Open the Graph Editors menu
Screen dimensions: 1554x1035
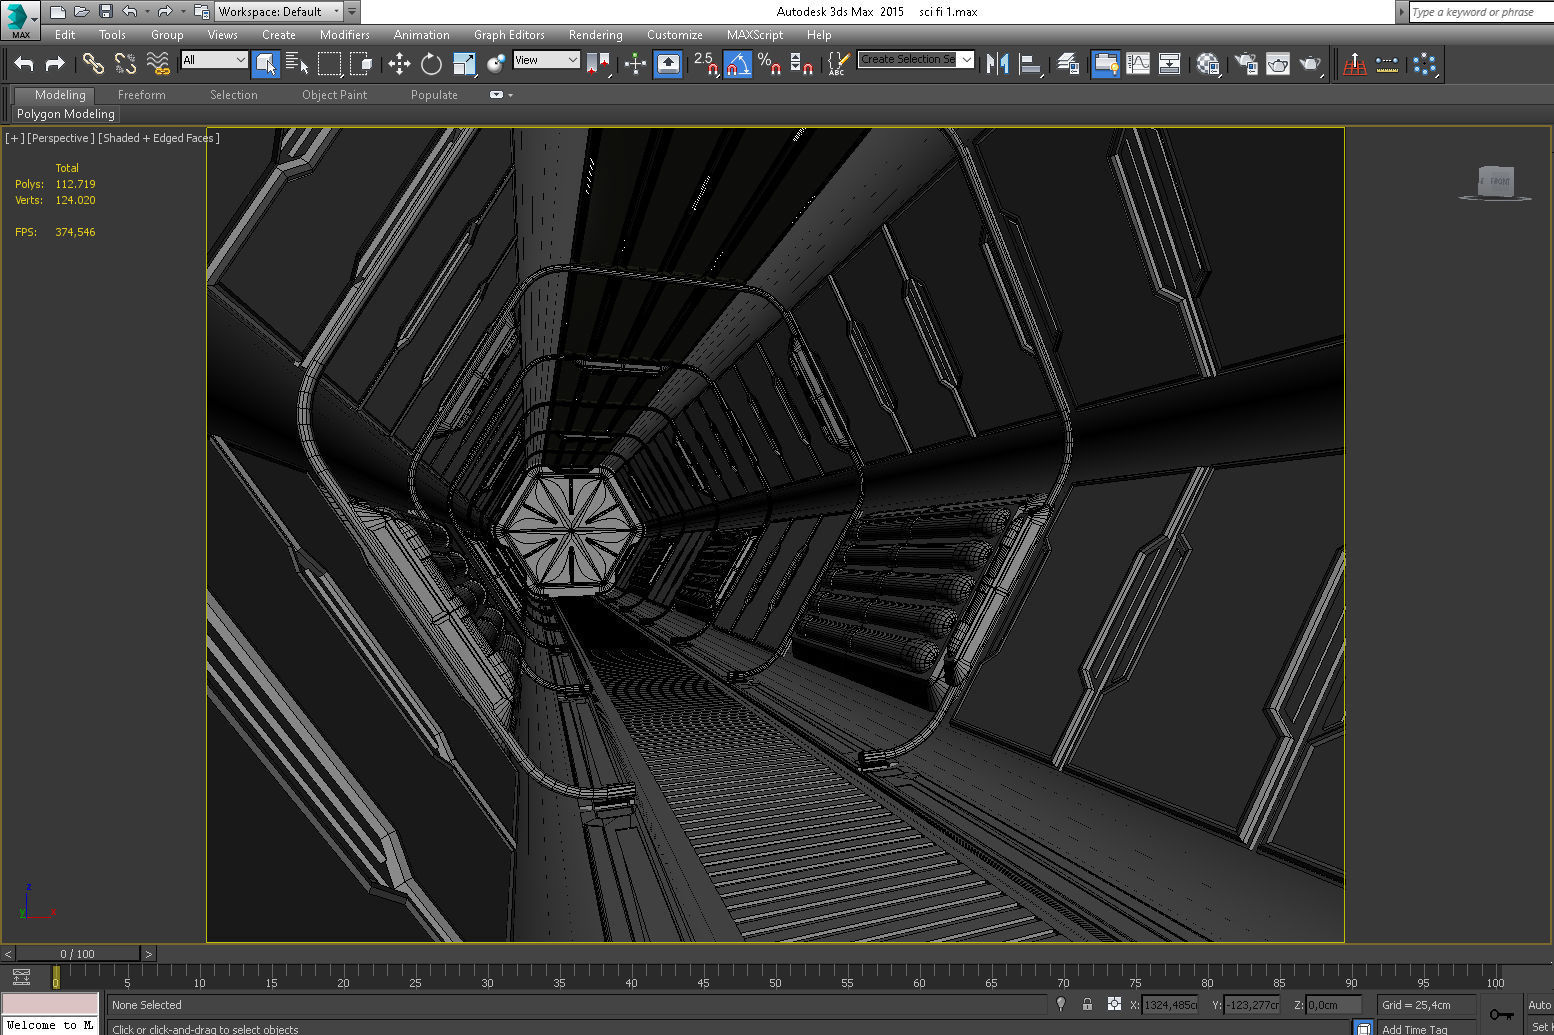pos(509,35)
